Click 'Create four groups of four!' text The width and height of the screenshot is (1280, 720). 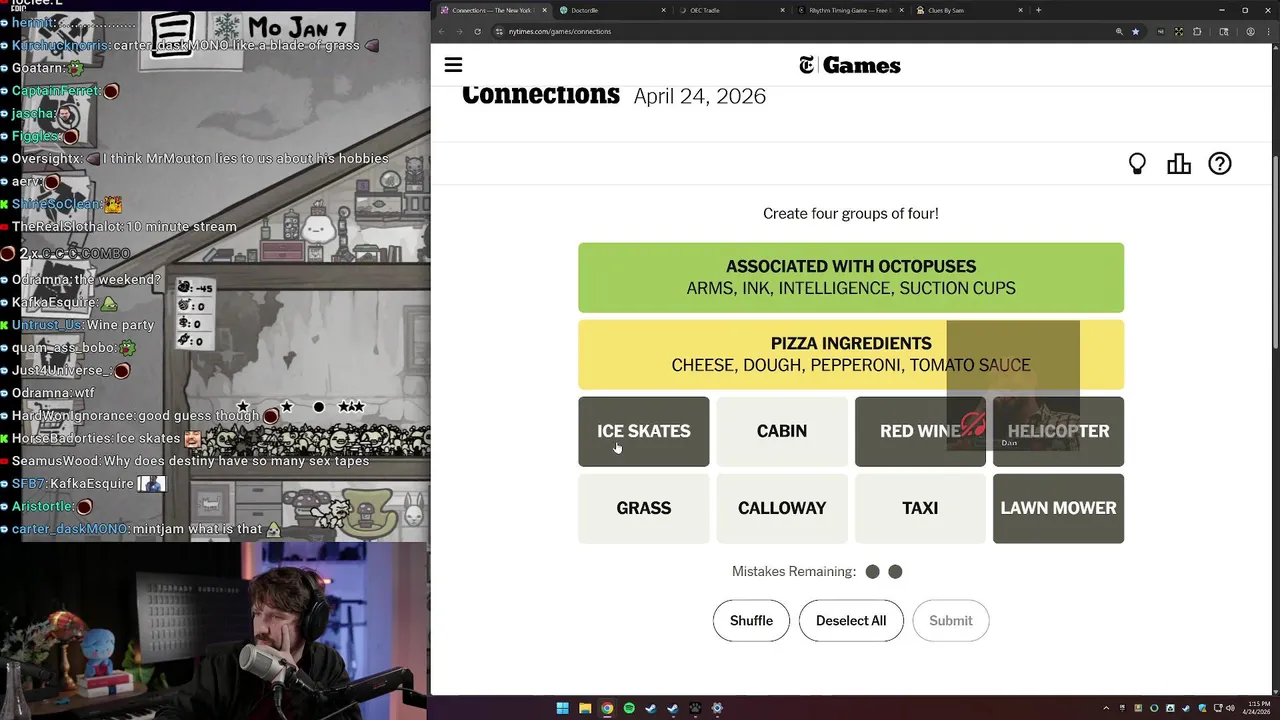pyautogui.click(x=851, y=213)
